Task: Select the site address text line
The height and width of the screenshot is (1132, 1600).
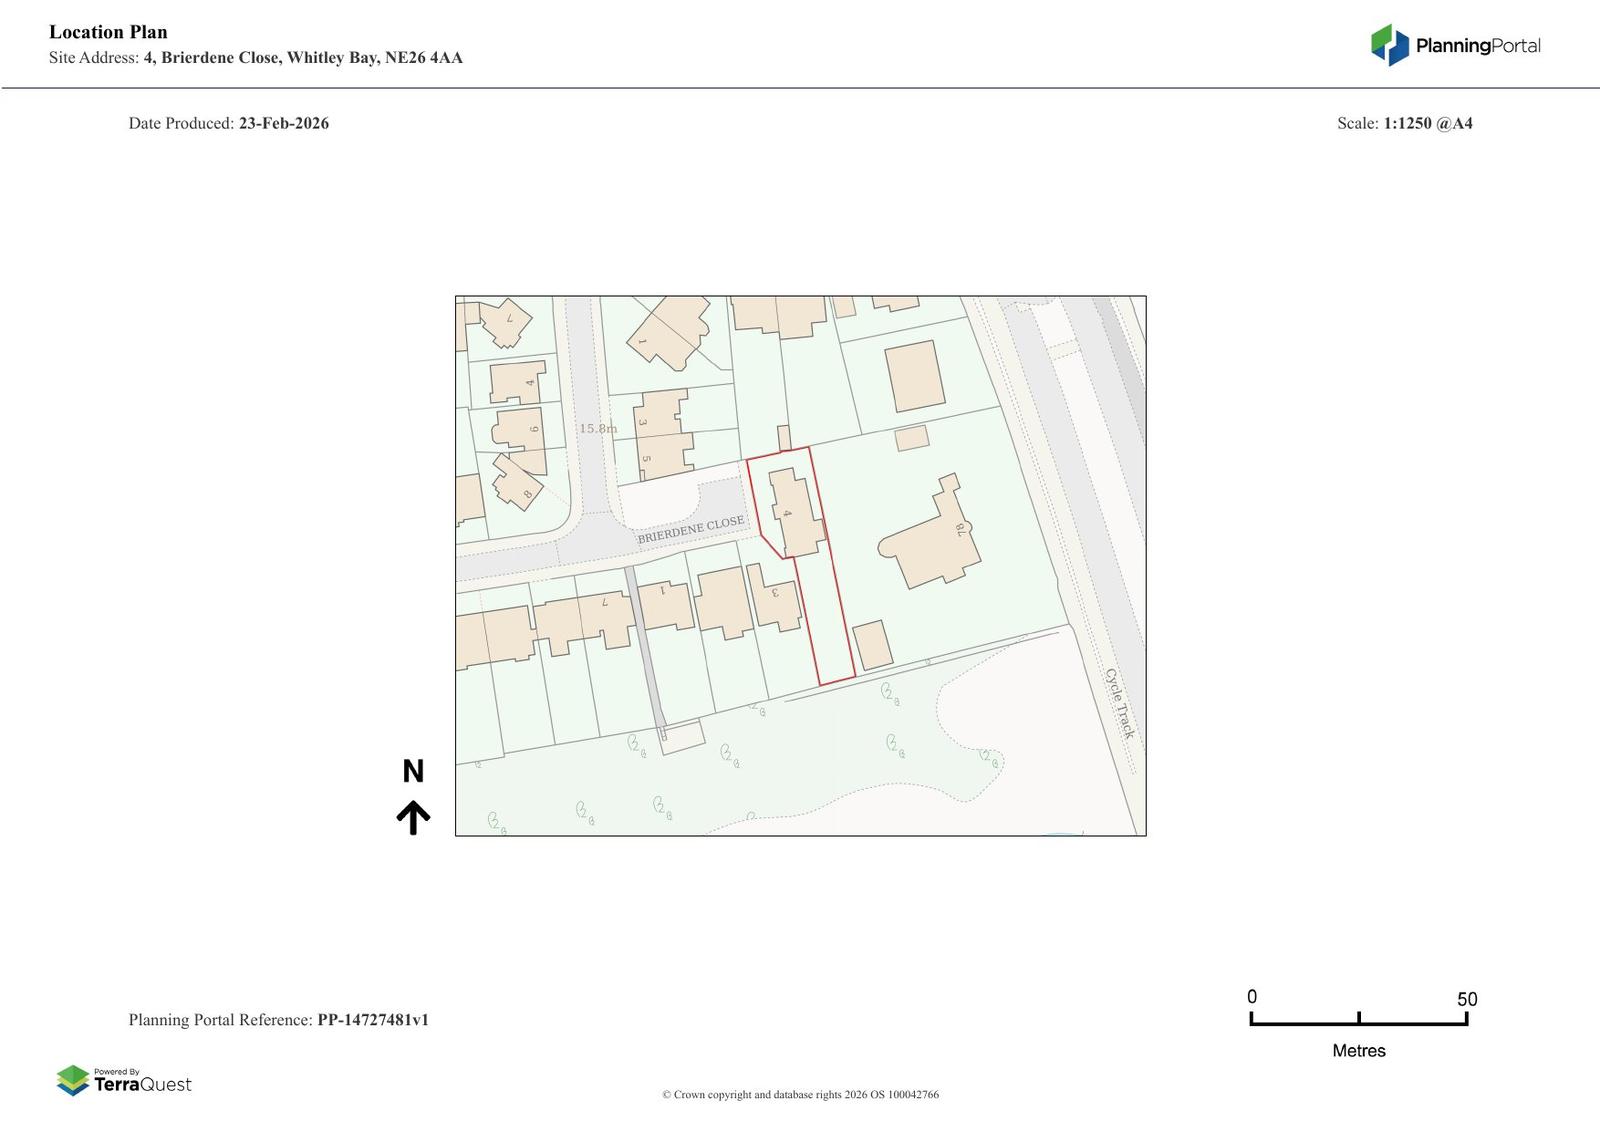Action: 256,58
